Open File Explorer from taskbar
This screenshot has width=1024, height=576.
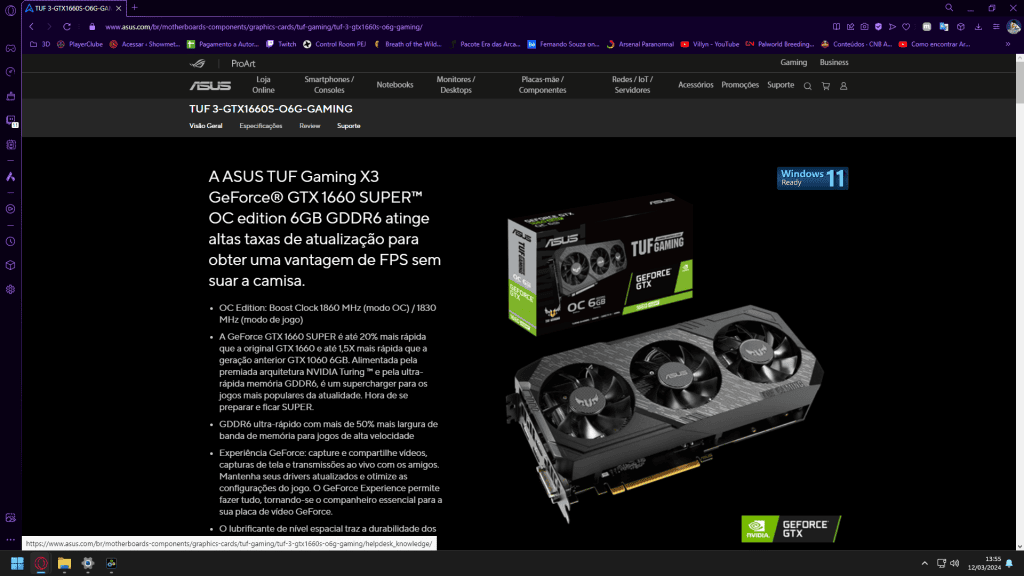coord(64,563)
